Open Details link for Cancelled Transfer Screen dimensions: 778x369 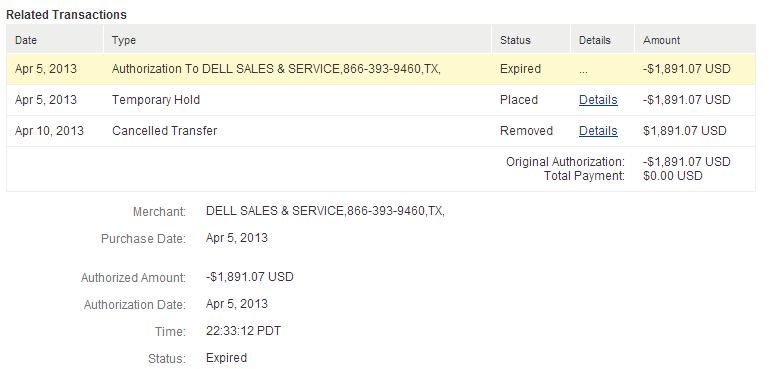598,131
